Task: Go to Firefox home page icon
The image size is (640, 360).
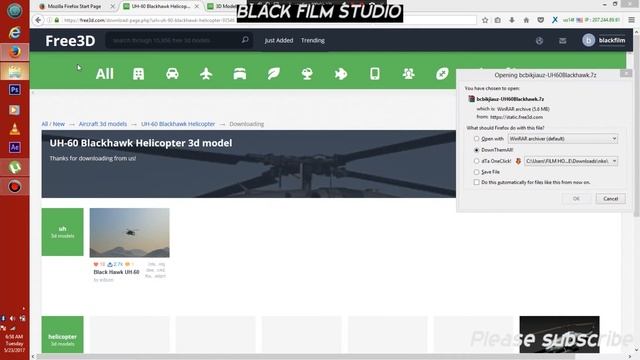Action: (526, 20)
